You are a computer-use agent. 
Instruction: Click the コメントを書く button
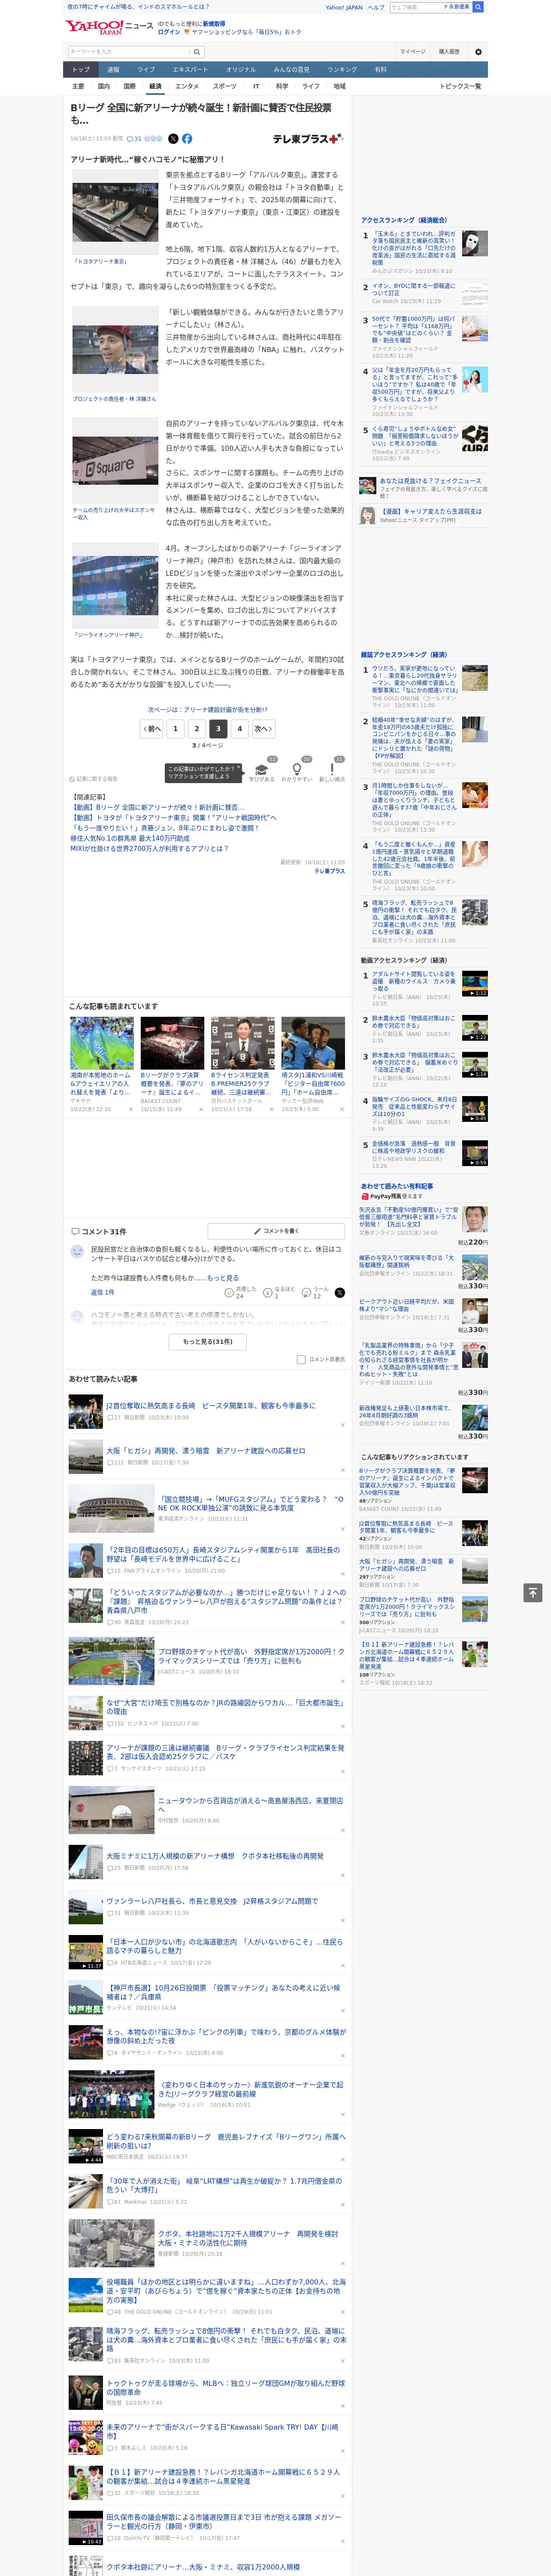276,1231
